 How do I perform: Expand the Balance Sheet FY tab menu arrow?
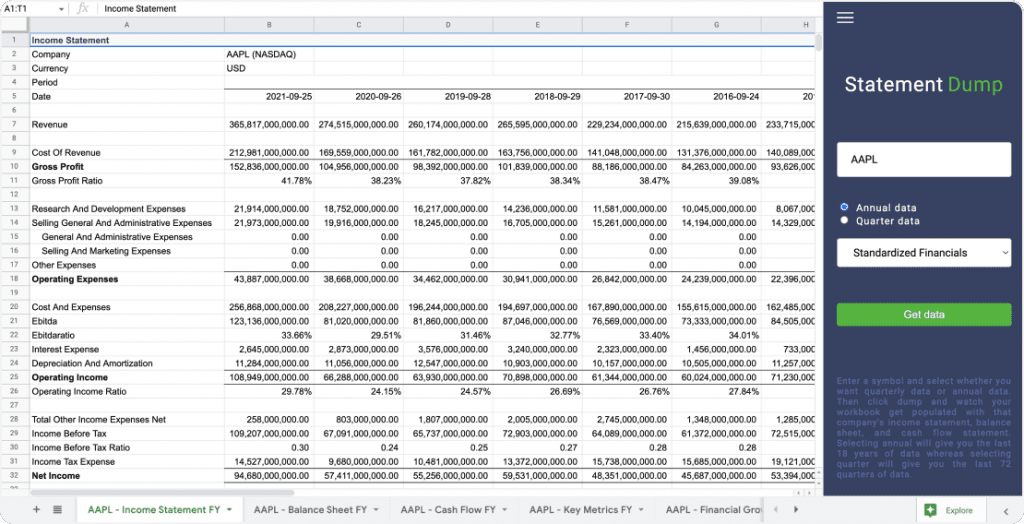tap(376, 510)
